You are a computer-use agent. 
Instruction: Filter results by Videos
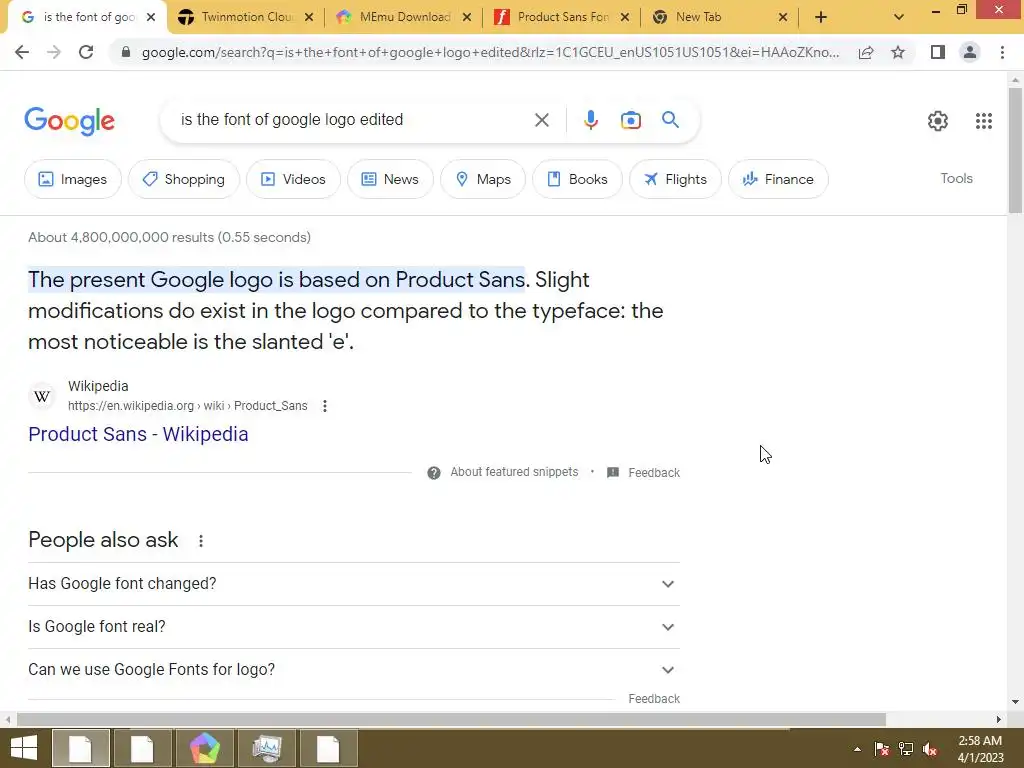(x=293, y=179)
